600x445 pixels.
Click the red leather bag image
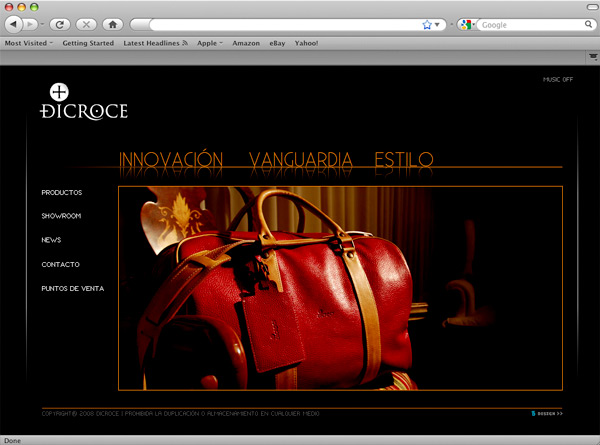coord(300,290)
